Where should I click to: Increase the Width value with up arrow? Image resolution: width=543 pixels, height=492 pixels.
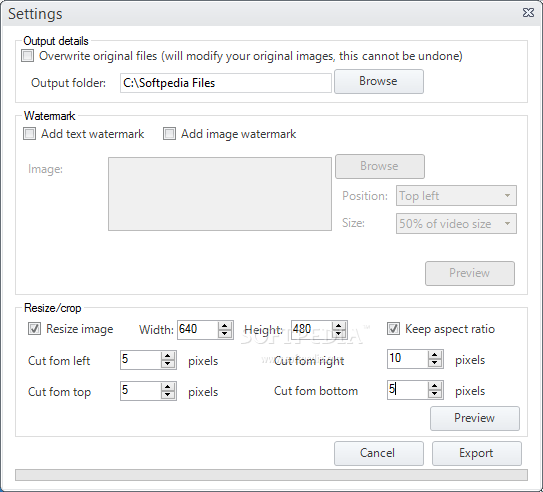coord(225,326)
